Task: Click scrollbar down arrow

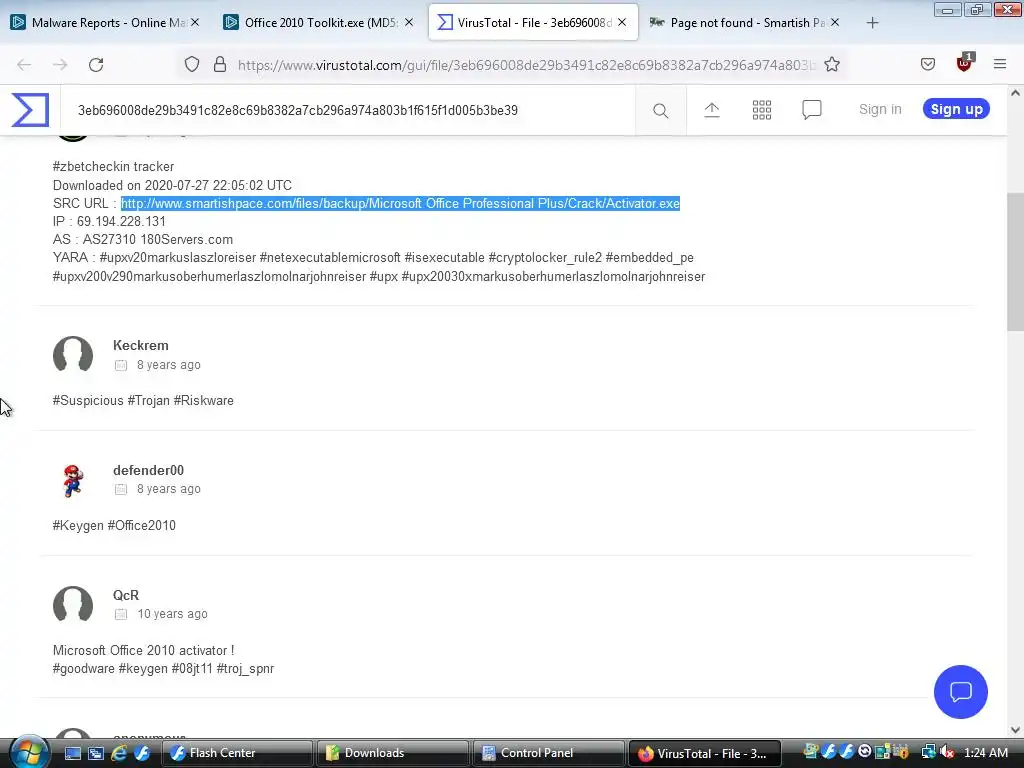Action: pyautogui.click(x=1015, y=730)
